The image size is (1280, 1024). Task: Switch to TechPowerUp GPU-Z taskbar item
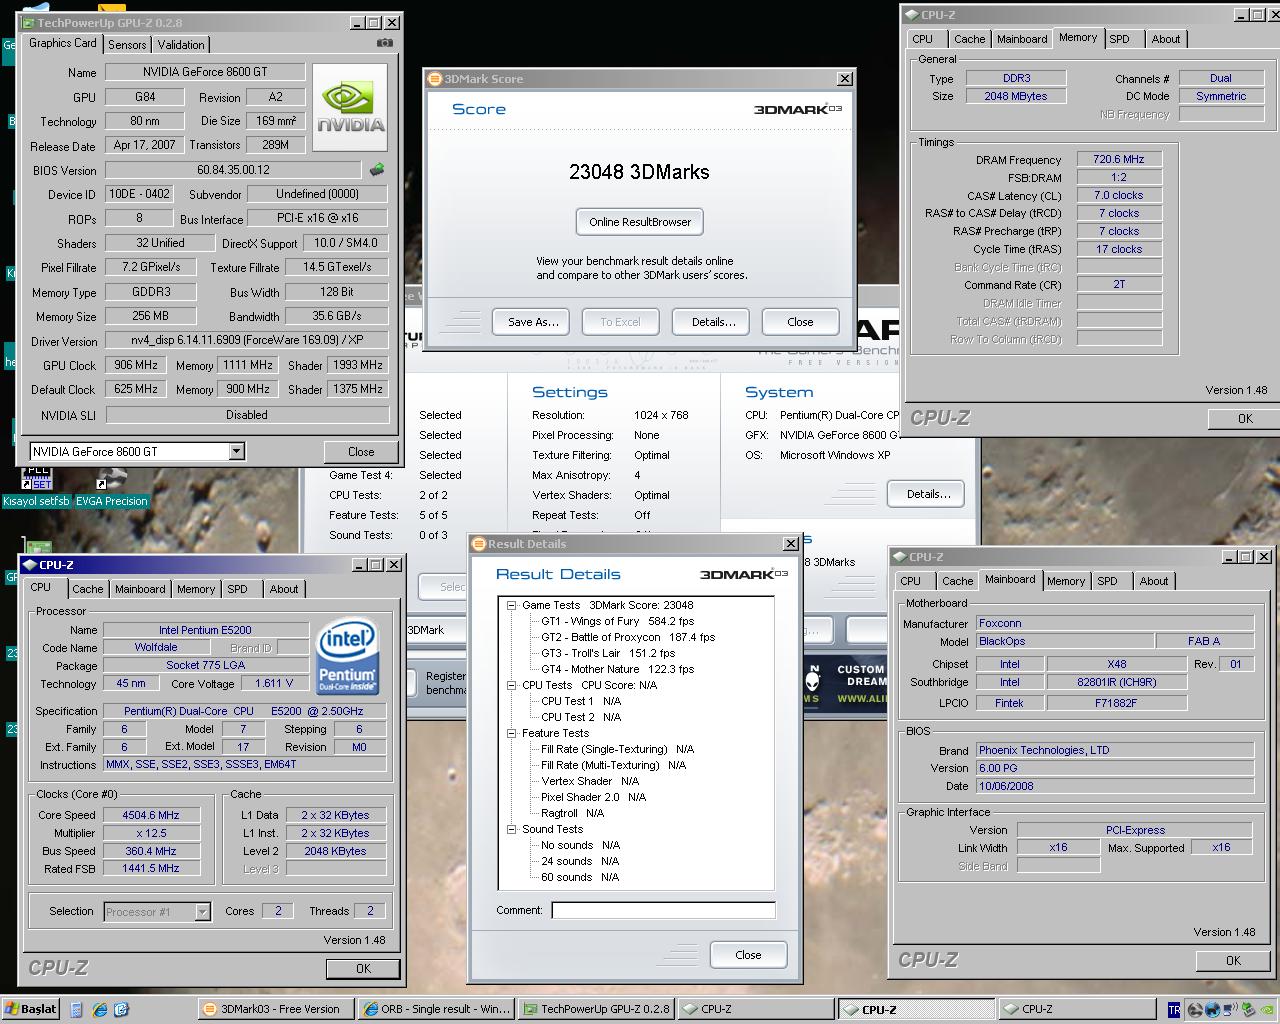click(x=597, y=1009)
